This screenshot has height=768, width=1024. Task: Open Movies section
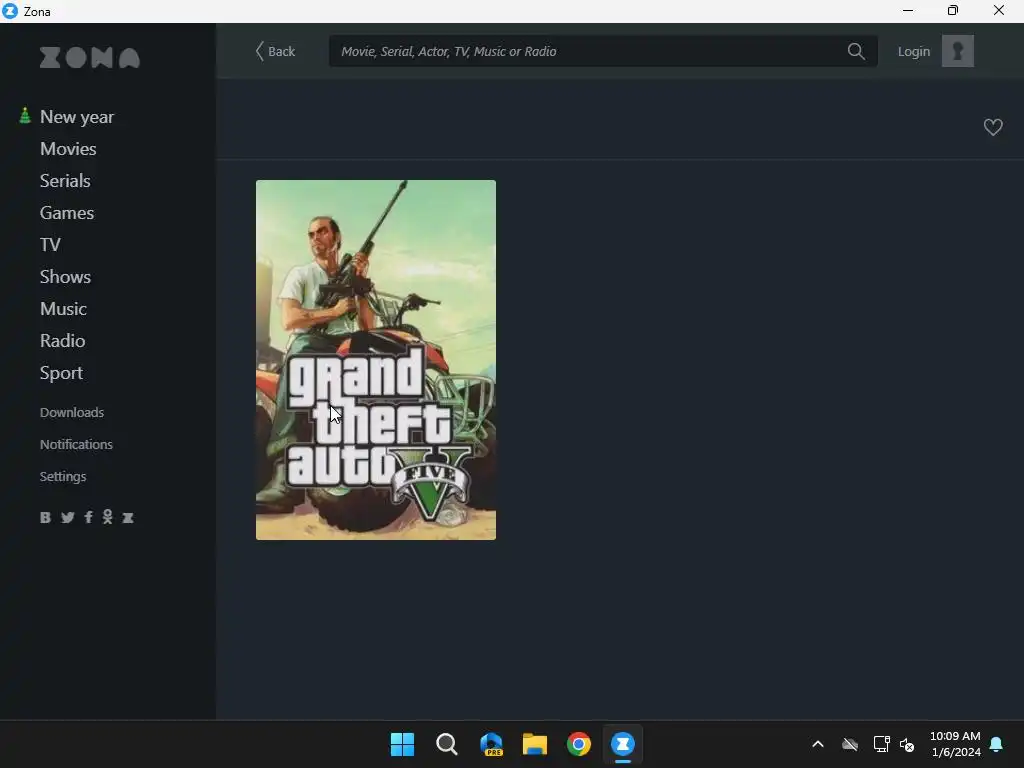pos(68,149)
